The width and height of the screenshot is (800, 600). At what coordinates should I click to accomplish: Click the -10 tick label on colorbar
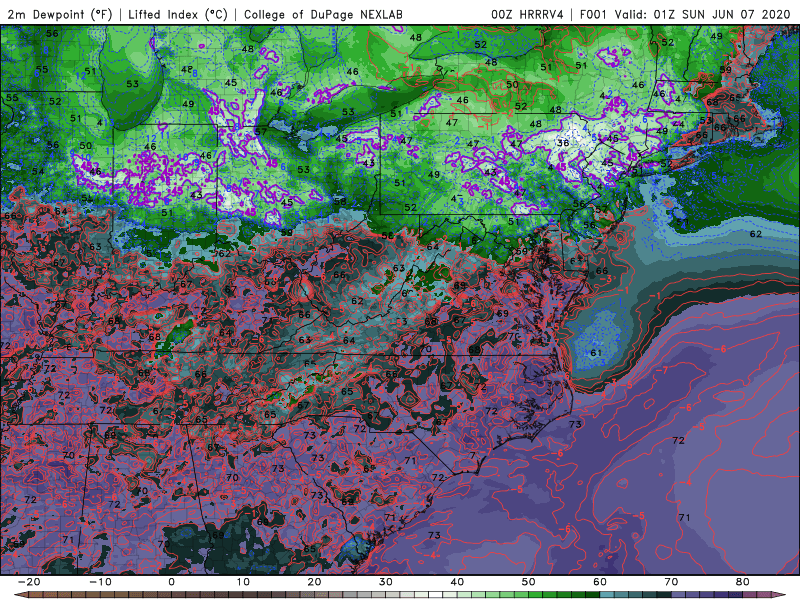point(100,582)
